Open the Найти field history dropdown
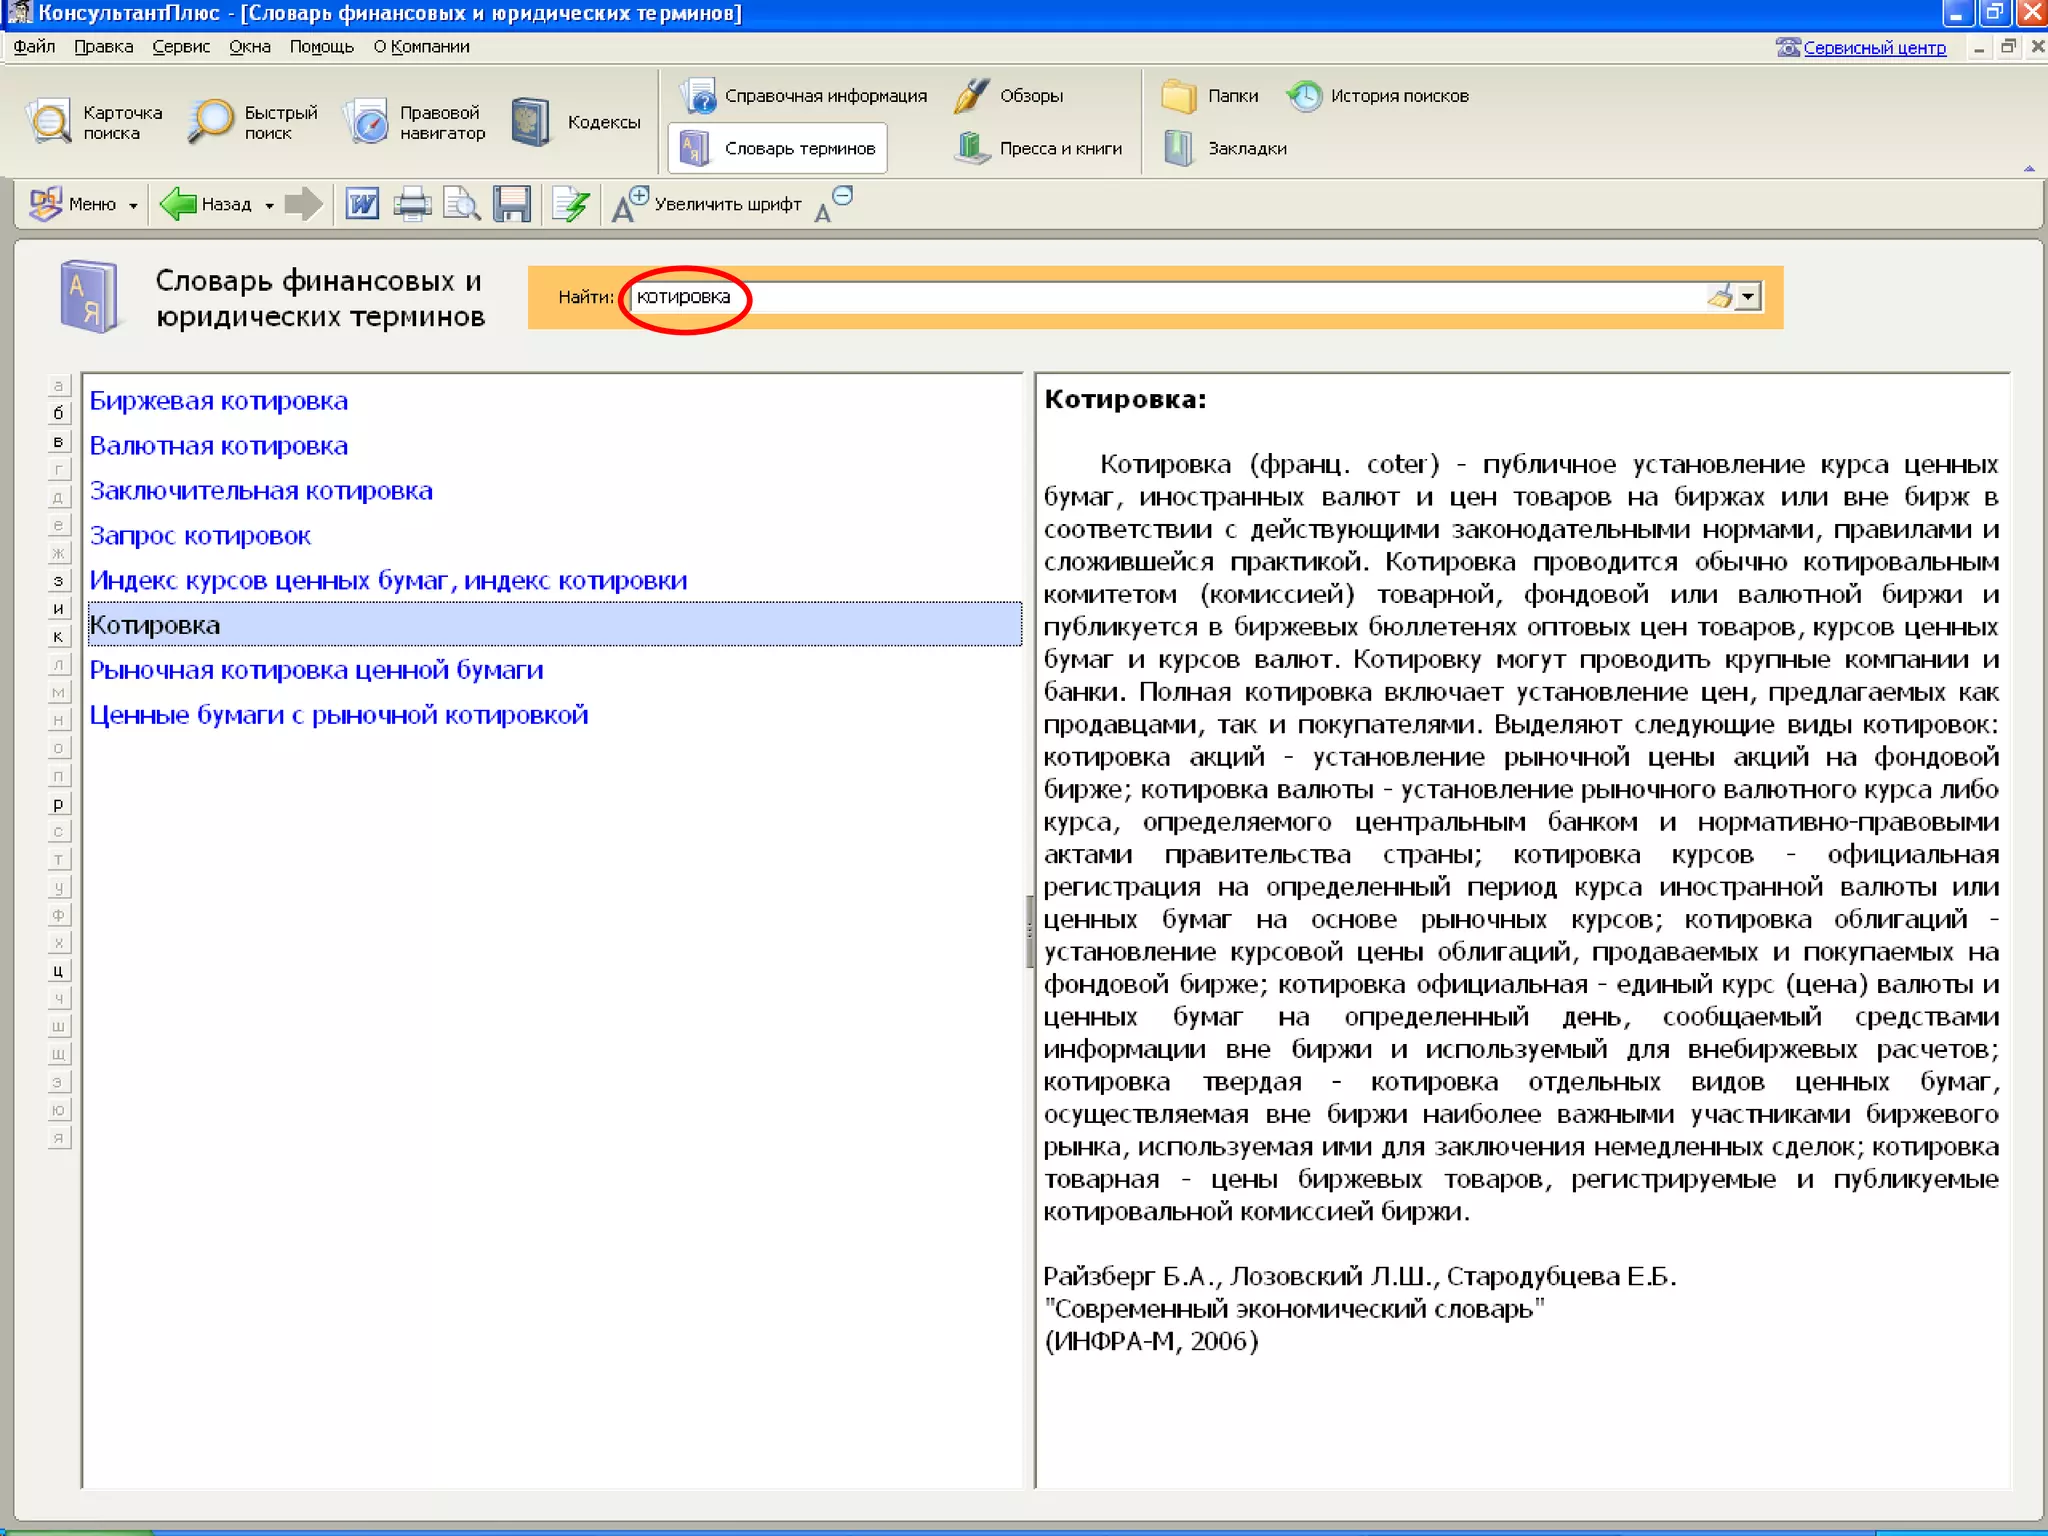Image resolution: width=2048 pixels, height=1536 pixels. click(x=1747, y=297)
